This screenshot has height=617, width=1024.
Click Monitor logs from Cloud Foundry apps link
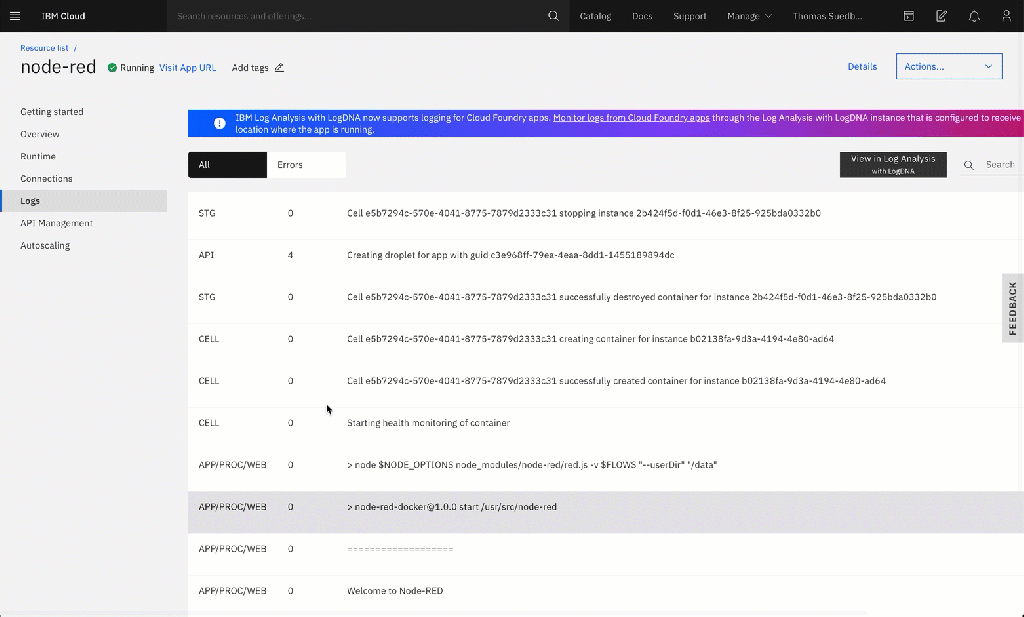[x=631, y=118]
